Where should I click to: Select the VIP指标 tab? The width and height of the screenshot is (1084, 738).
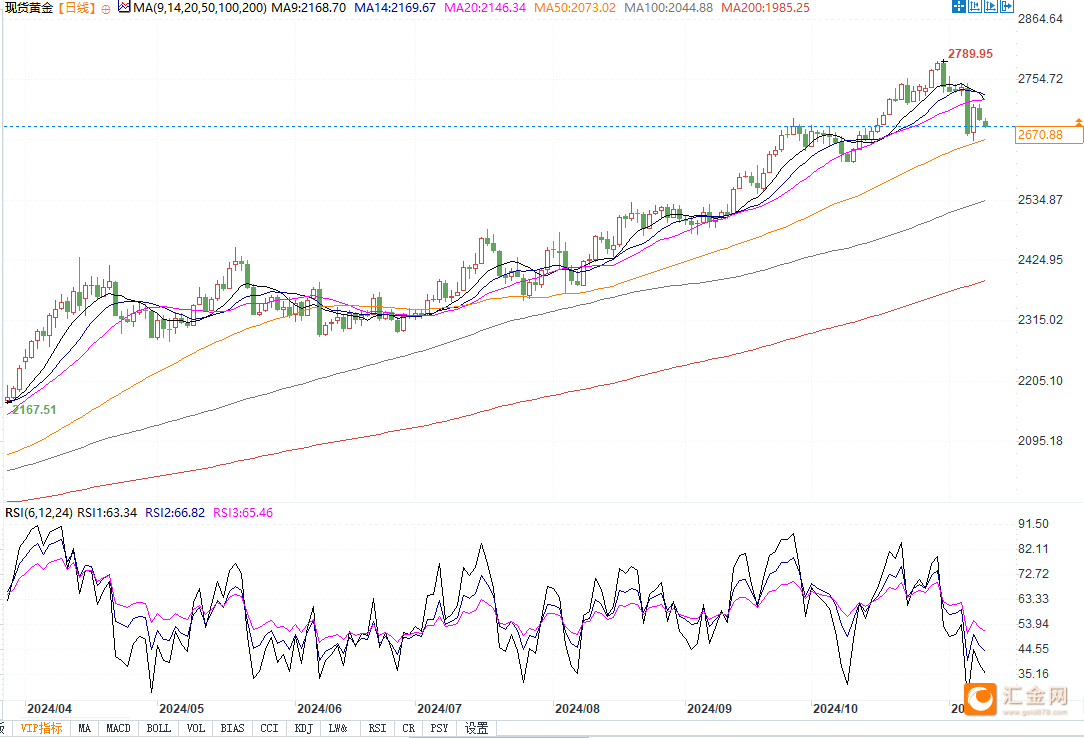(42, 729)
